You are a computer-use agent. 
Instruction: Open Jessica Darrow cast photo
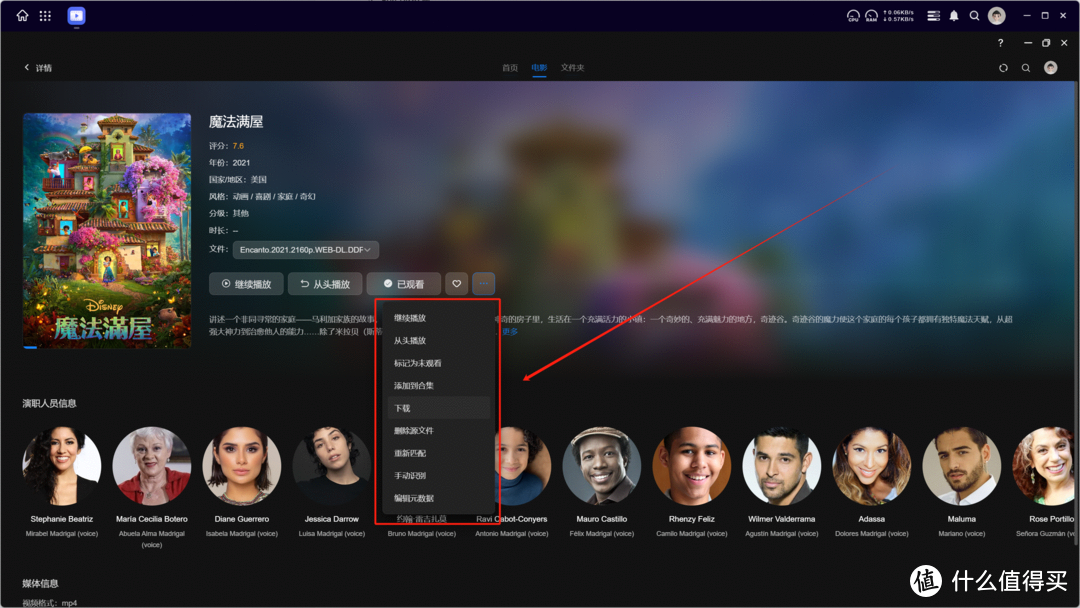click(x=332, y=466)
